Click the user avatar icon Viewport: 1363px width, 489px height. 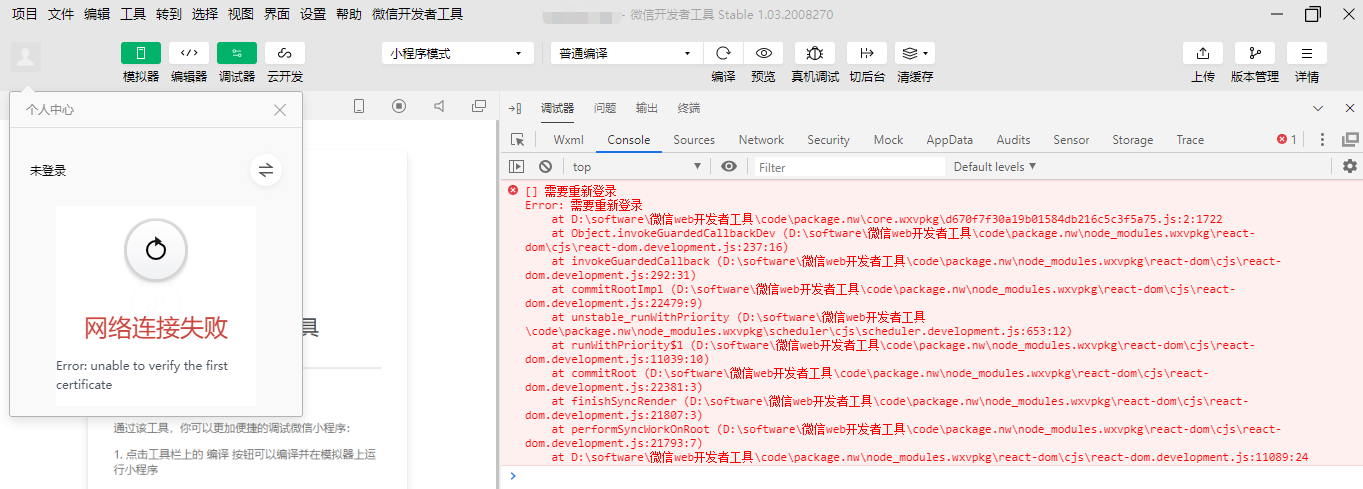[x=26, y=57]
